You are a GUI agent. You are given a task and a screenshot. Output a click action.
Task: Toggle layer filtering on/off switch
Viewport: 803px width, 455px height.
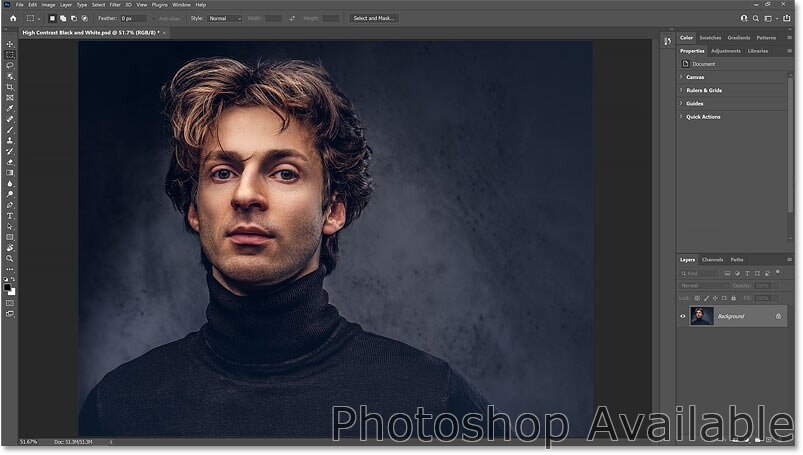(778, 273)
